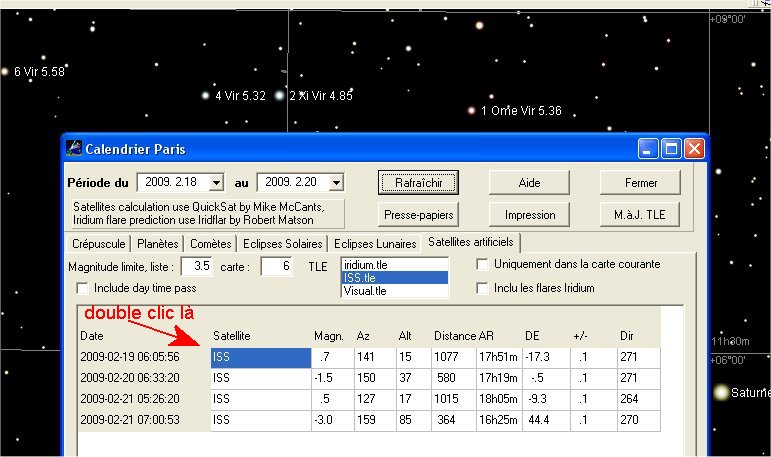Click the Alt column header
The width and height of the screenshot is (771, 457).
[405, 336]
